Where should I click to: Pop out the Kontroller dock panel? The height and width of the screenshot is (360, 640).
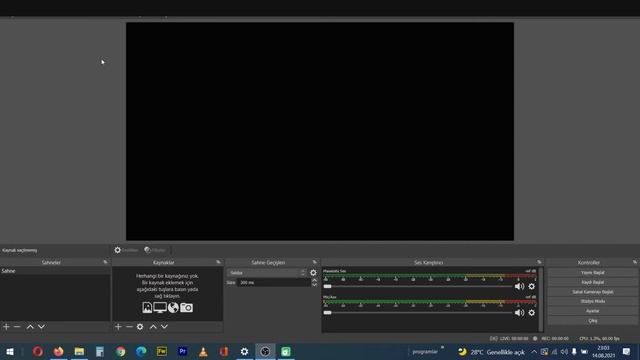click(635, 262)
